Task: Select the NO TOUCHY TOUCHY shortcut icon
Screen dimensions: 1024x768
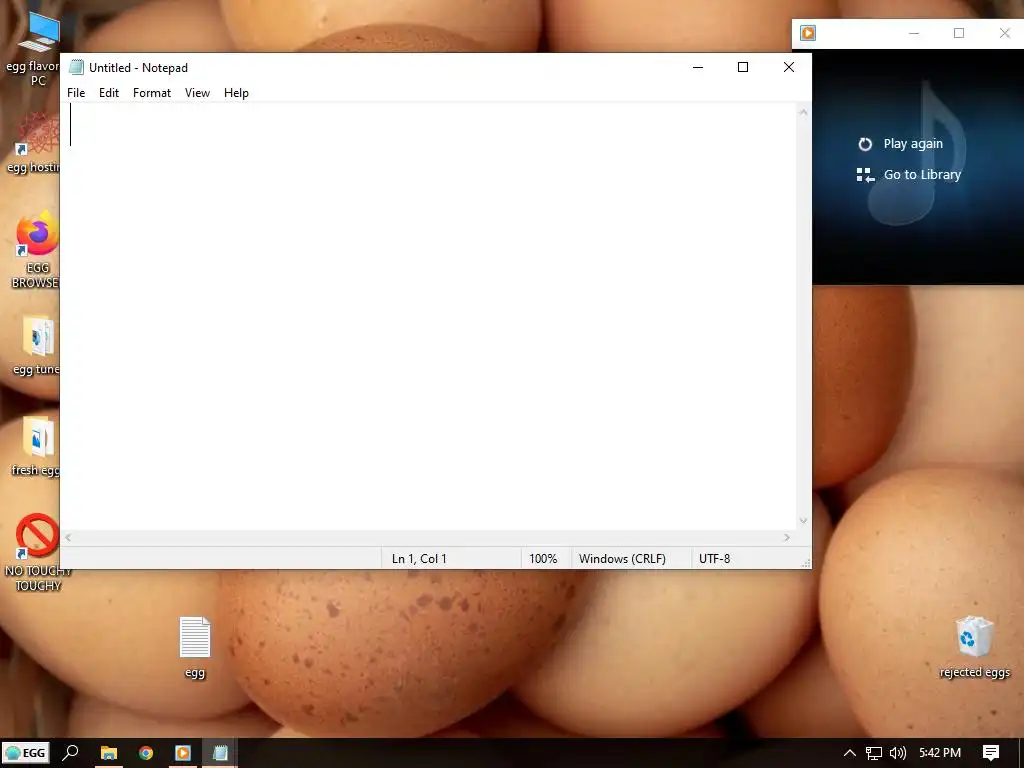Action: click(38, 552)
